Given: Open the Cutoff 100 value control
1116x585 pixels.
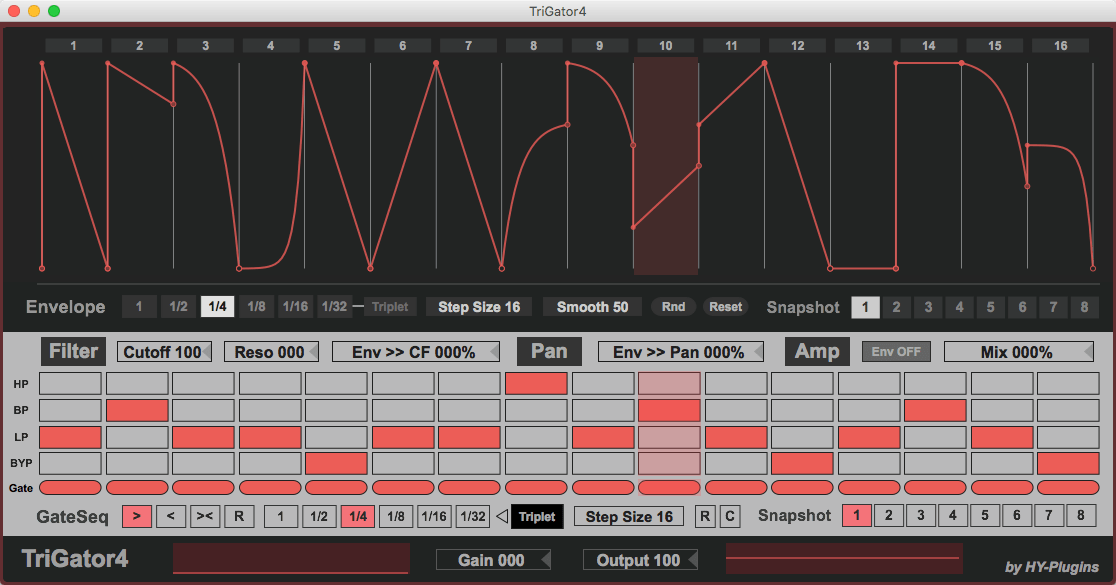Looking at the screenshot, I should point(164,352).
